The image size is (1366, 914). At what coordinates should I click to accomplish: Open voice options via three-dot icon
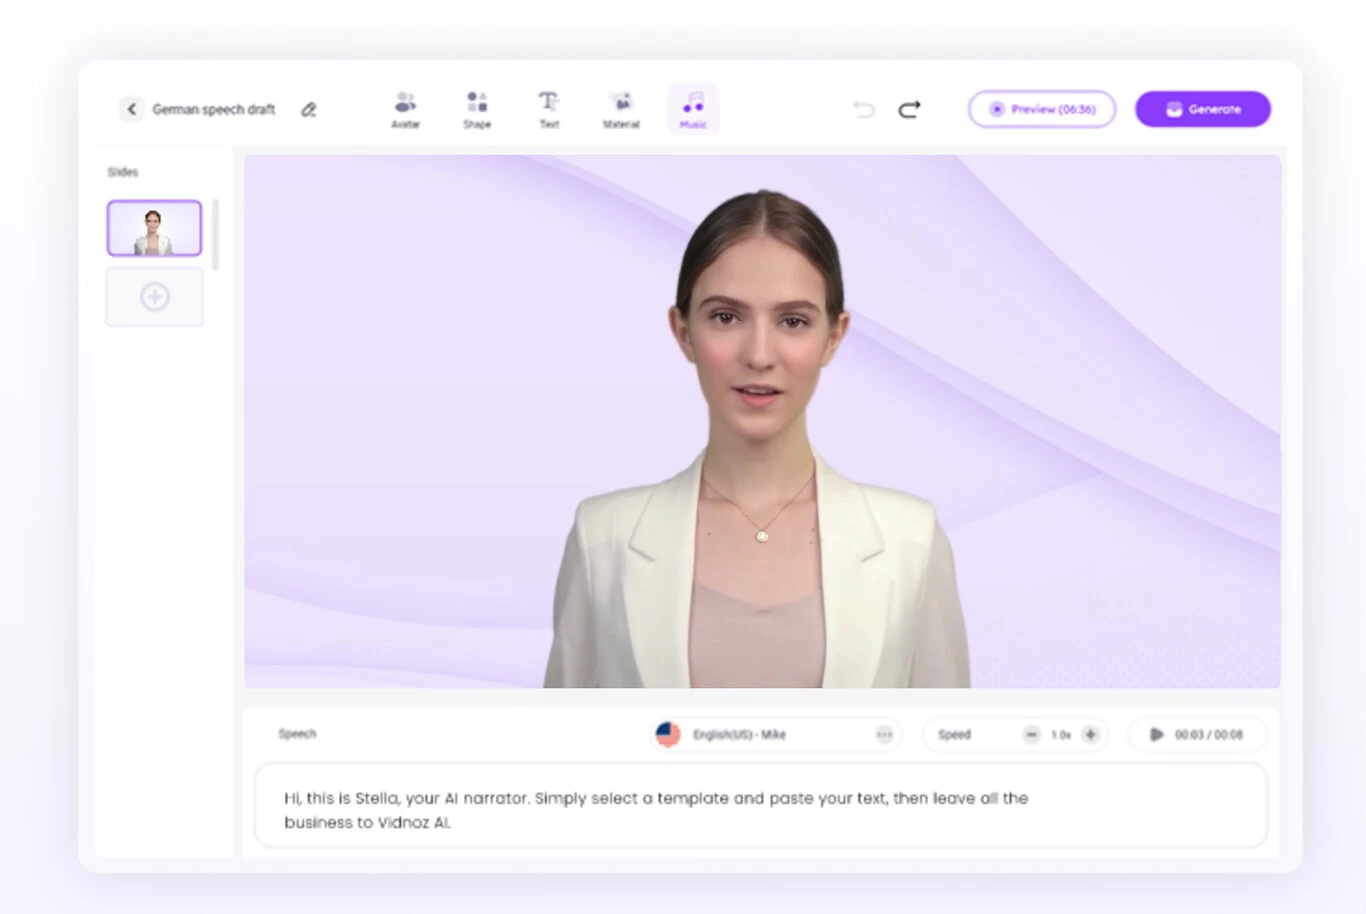point(884,735)
